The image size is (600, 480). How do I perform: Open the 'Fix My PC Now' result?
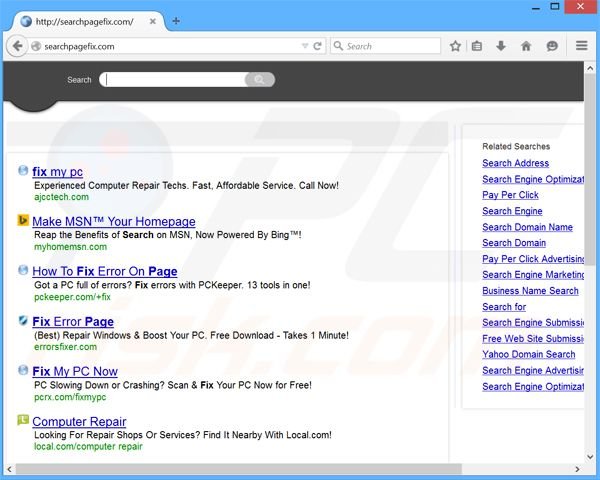tap(75, 371)
